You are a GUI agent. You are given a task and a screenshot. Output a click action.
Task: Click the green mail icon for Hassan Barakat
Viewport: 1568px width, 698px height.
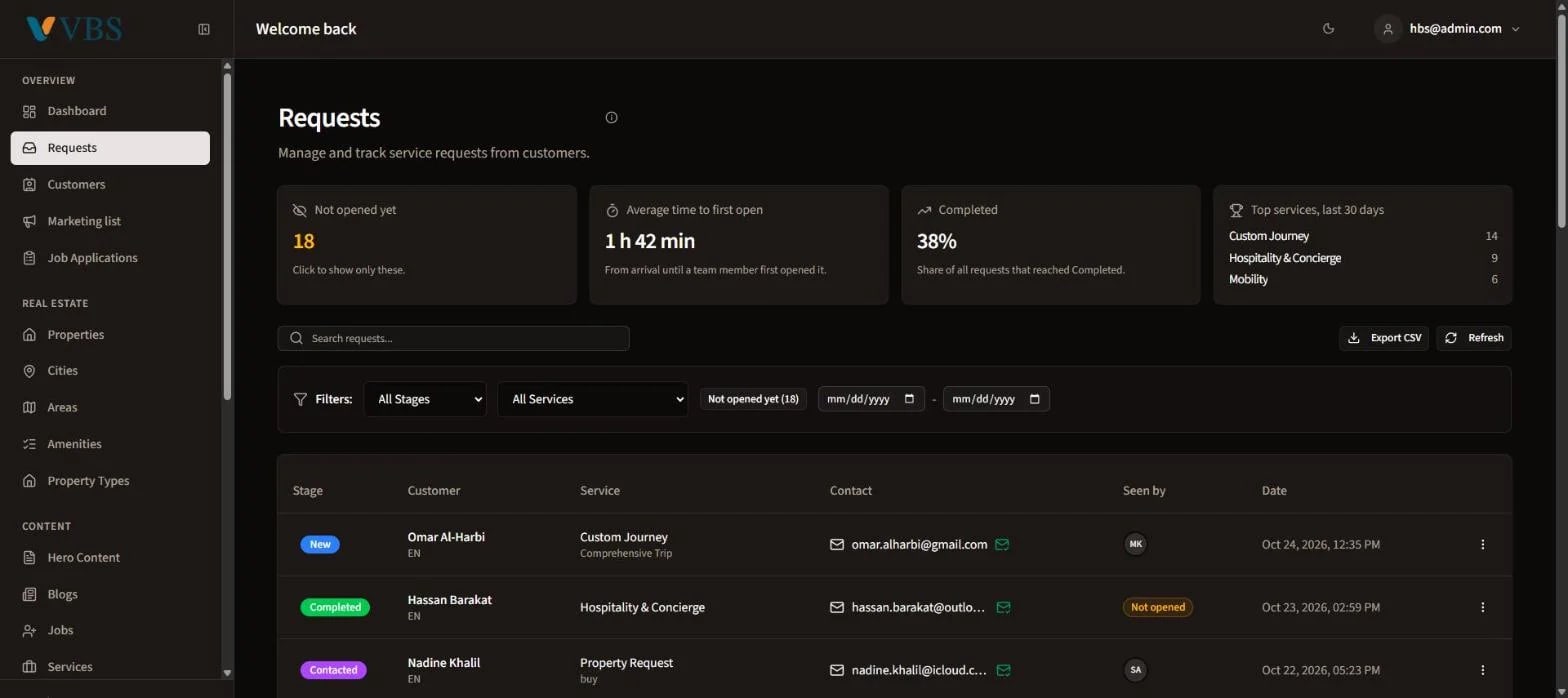(x=1004, y=607)
